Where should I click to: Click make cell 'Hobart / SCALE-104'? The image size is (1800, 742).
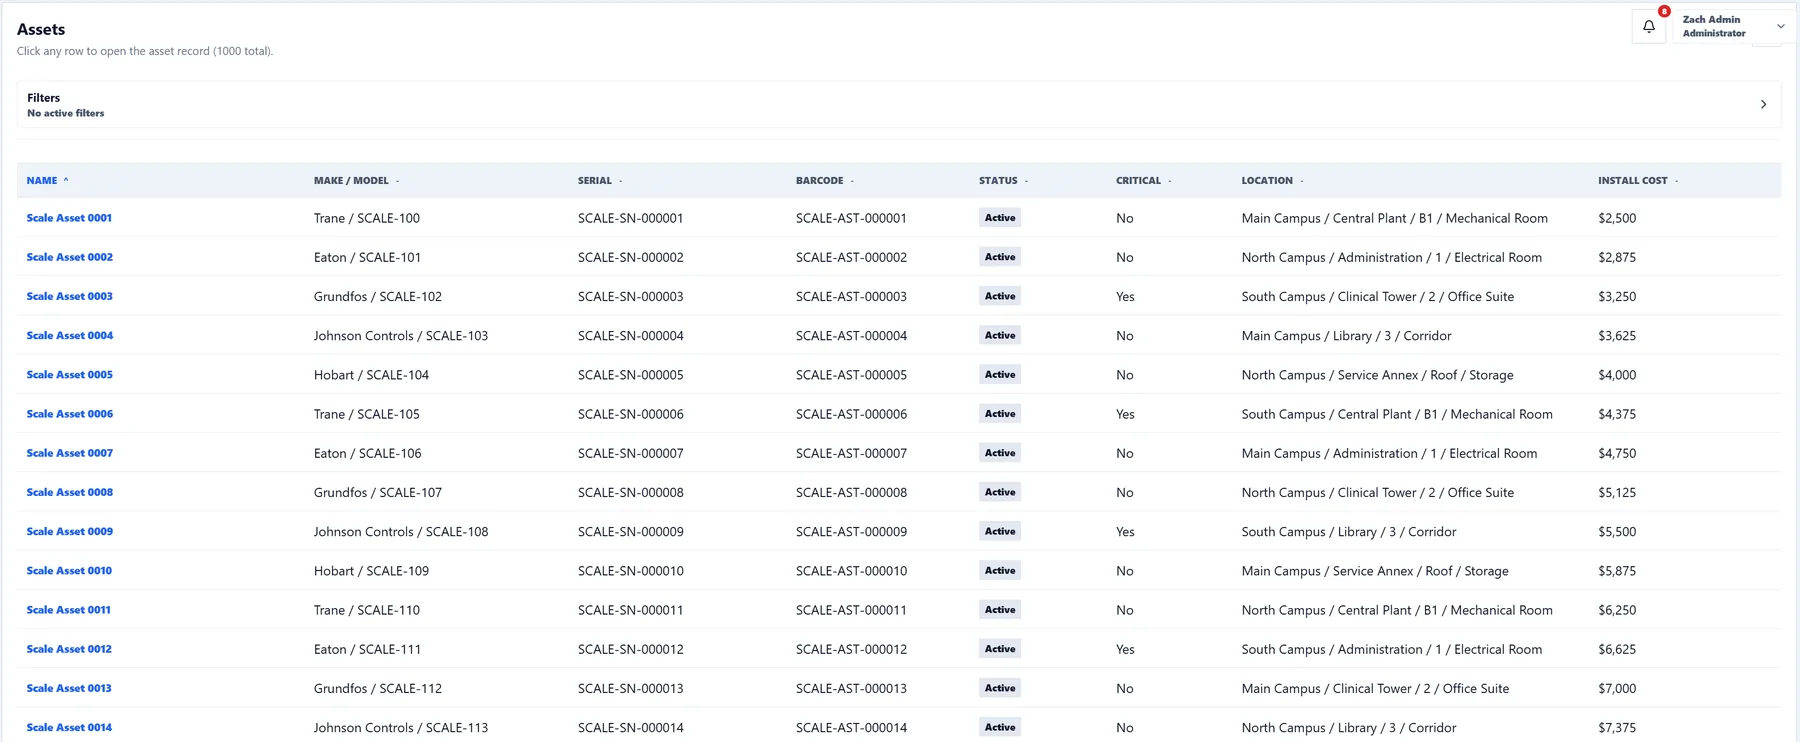pyautogui.click(x=371, y=375)
